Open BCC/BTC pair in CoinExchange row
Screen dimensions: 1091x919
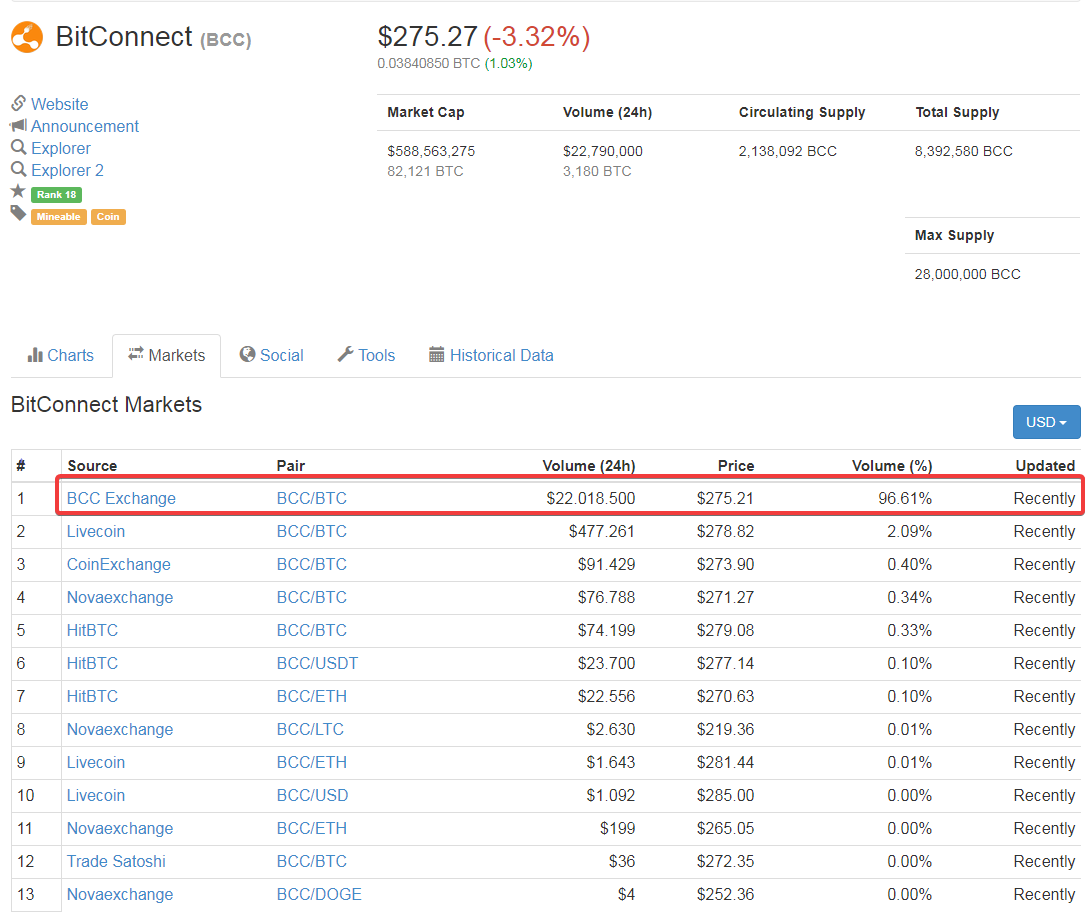312,565
